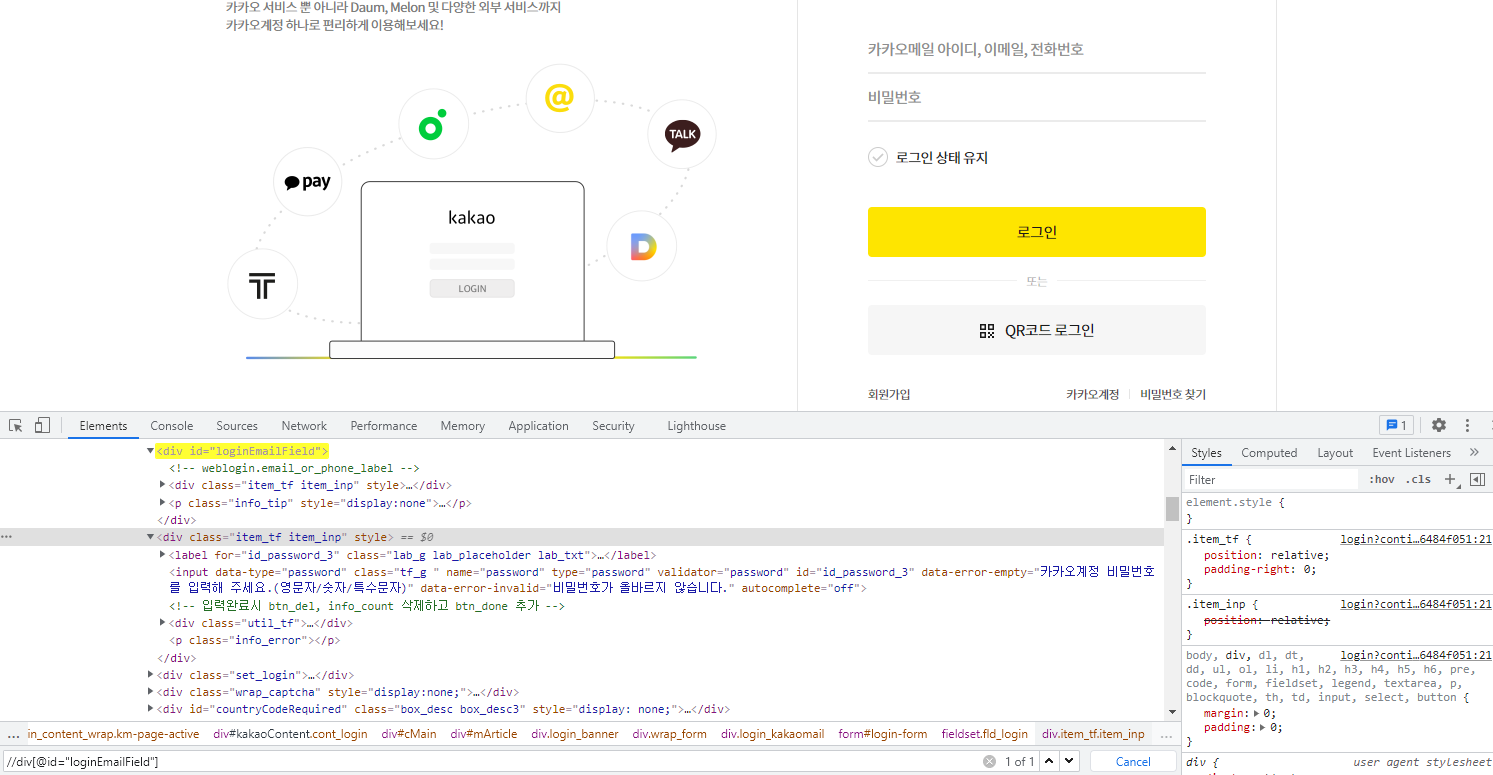Open the ellipsis on selected DOM row
Screen dimensions: 1493x775
[x=7, y=537]
